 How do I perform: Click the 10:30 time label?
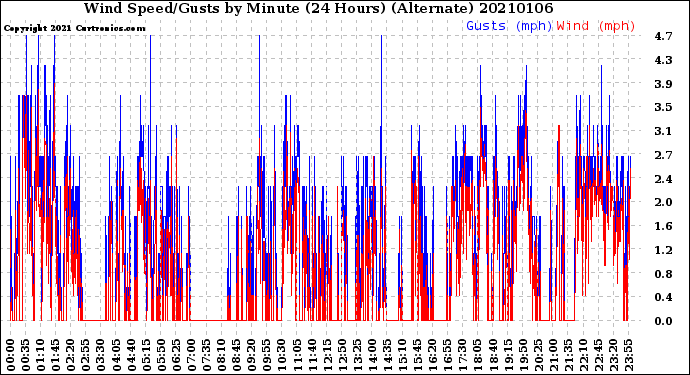282,355
